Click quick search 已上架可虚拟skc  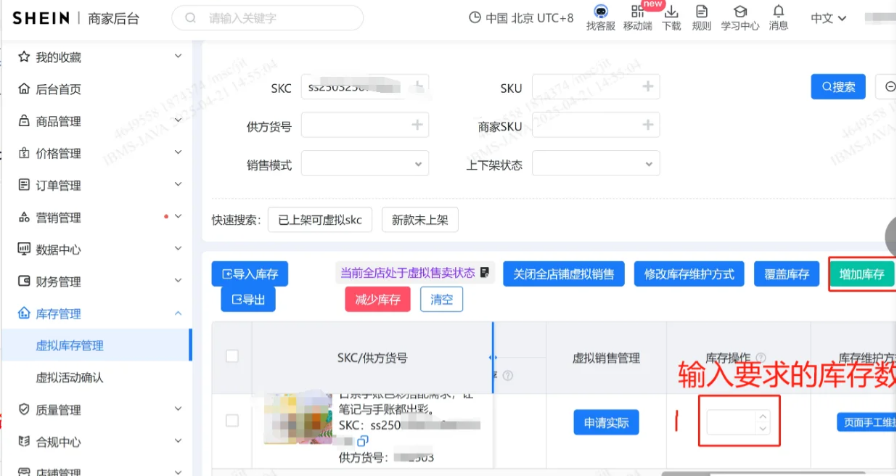(x=320, y=220)
